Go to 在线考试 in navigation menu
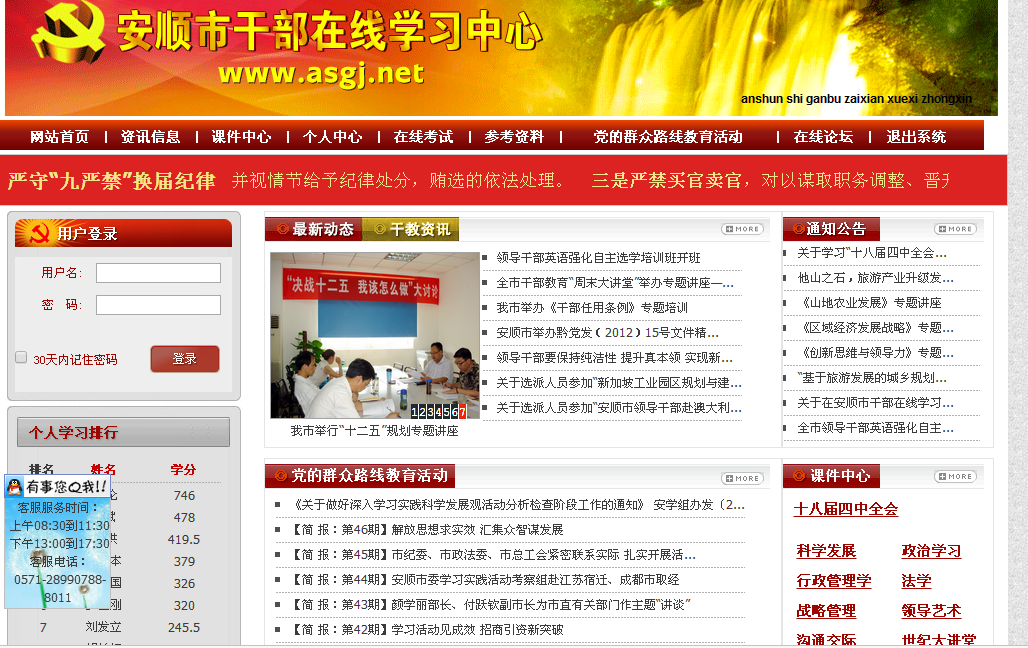The width and height of the screenshot is (1028, 648). pyautogui.click(x=423, y=137)
